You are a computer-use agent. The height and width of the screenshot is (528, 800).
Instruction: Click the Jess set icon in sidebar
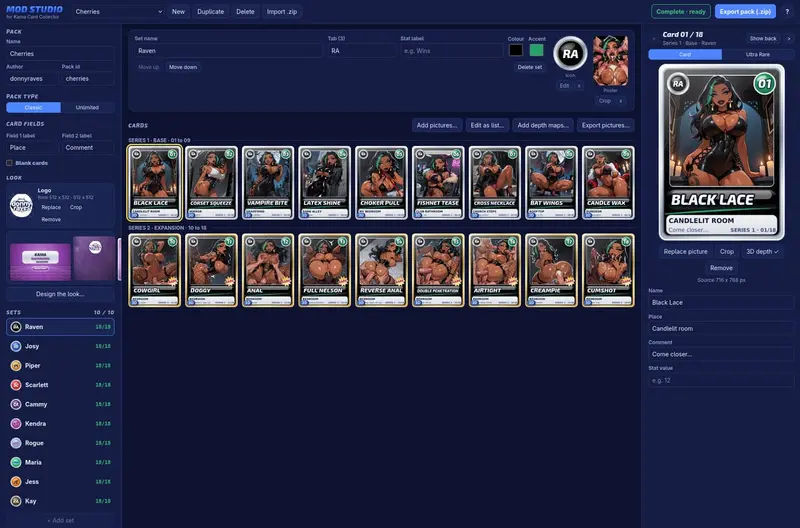(x=16, y=482)
